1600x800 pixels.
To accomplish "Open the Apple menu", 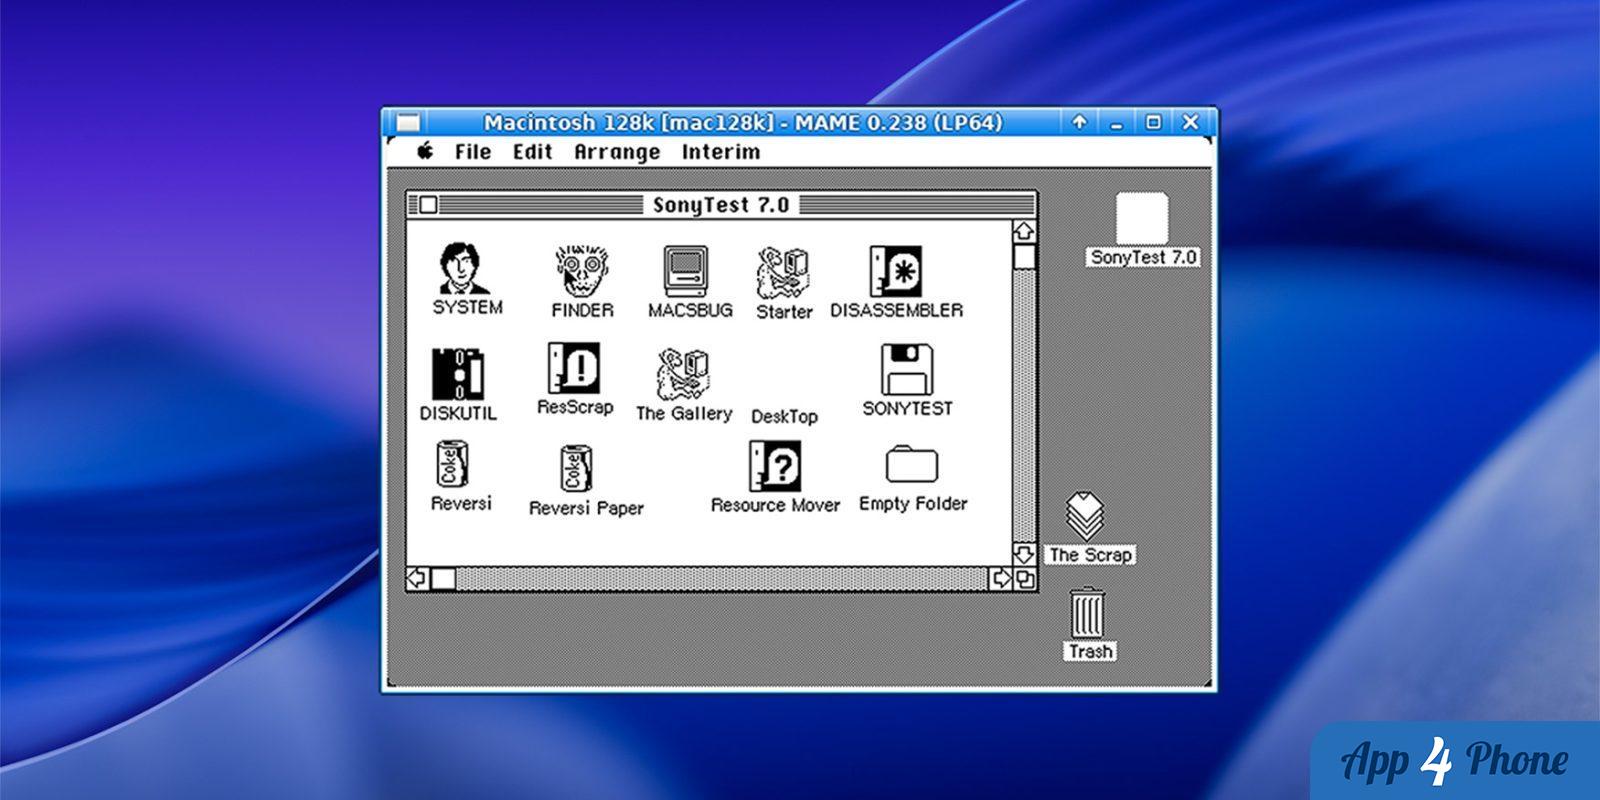I will tap(425, 151).
